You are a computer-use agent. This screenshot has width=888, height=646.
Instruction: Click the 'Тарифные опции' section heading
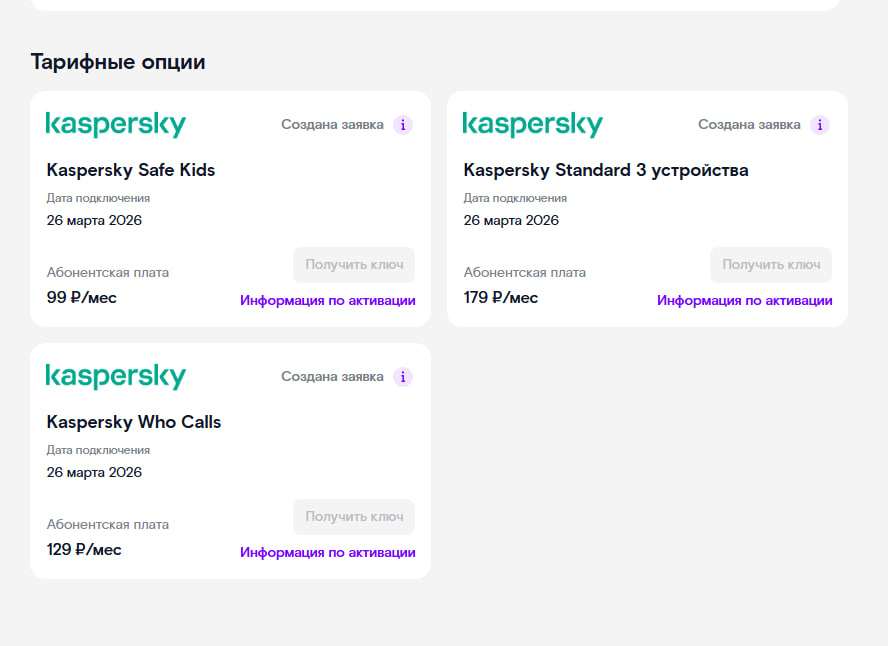tap(118, 62)
